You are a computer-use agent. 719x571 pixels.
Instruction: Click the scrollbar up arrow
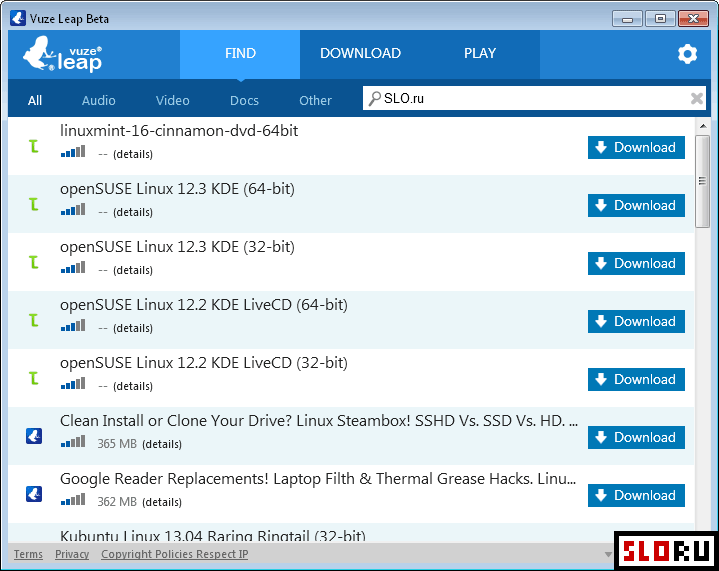(703, 126)
